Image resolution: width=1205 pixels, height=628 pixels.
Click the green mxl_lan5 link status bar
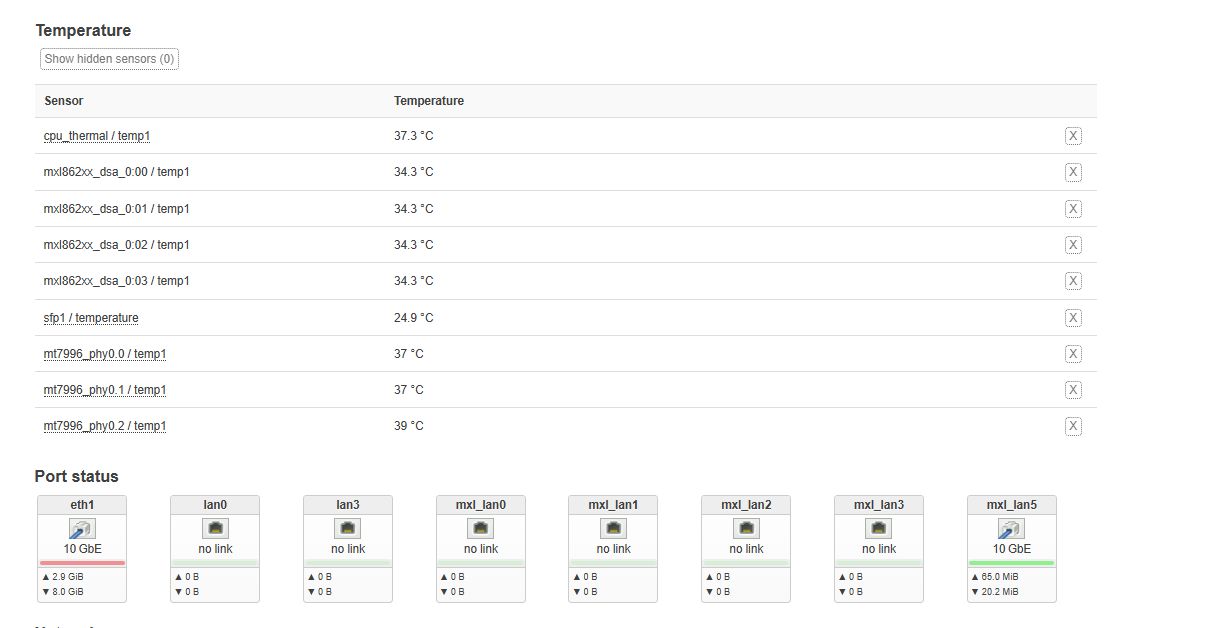[1012, 563]
